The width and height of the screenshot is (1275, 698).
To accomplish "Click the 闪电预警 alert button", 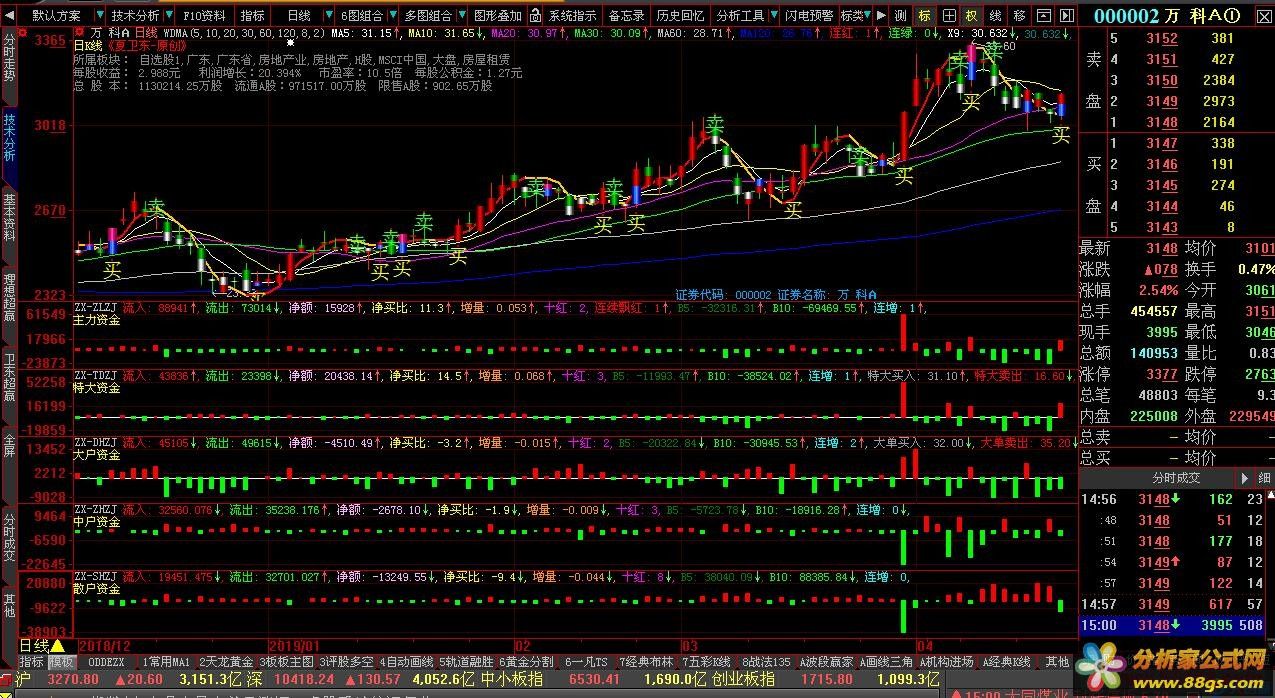I will tap(810, 15).
